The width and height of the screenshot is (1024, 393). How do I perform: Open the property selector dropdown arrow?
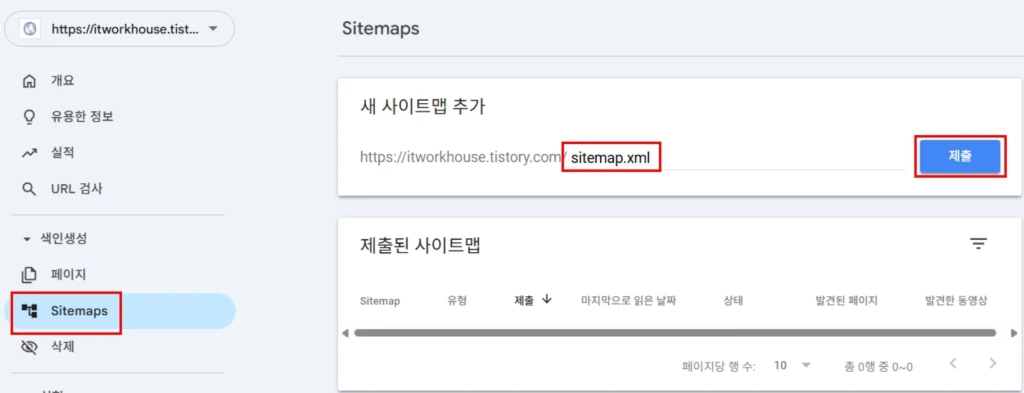pyautogui.click(x=212, y=29)
